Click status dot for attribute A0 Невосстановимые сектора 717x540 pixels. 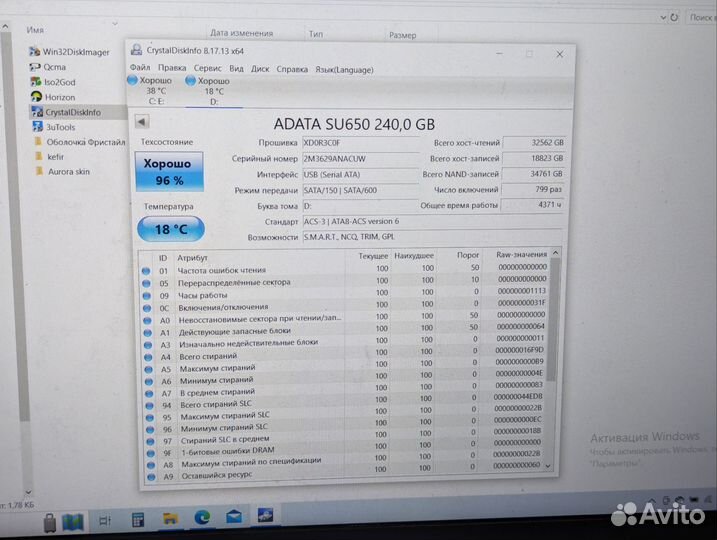[x=147, y=321]
